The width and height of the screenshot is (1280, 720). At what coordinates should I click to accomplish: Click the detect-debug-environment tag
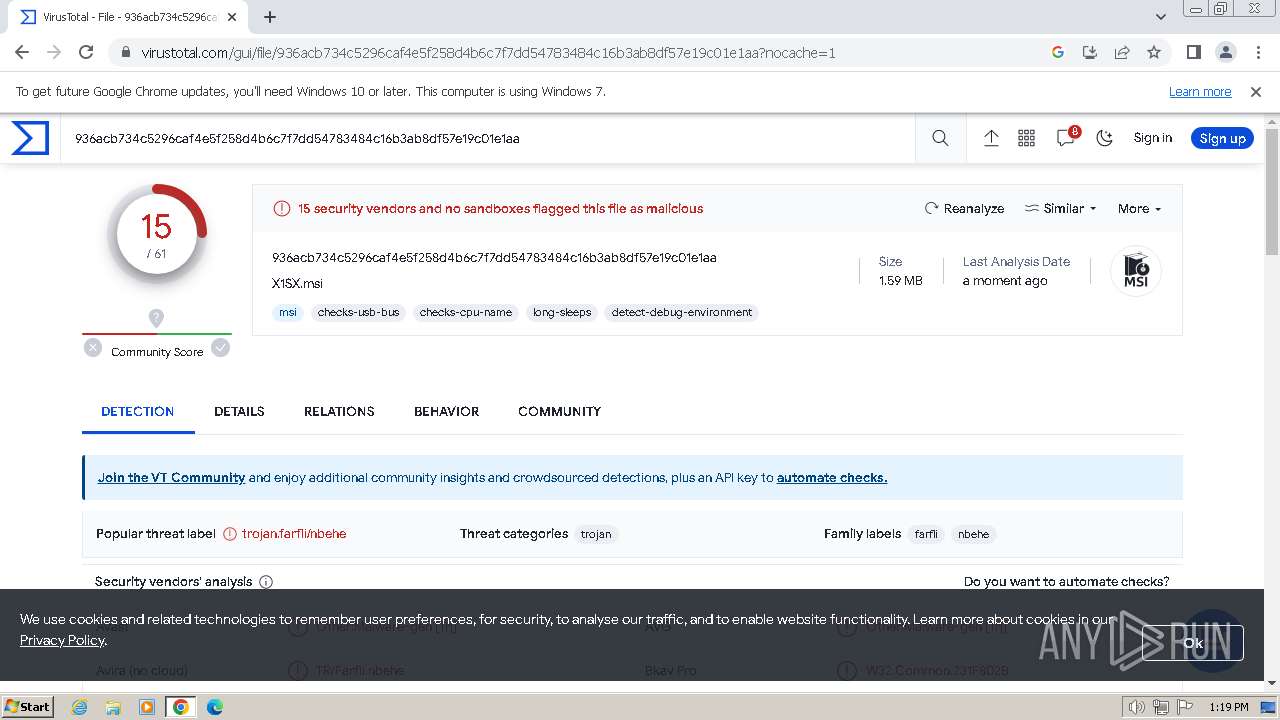tap(682, 312)
